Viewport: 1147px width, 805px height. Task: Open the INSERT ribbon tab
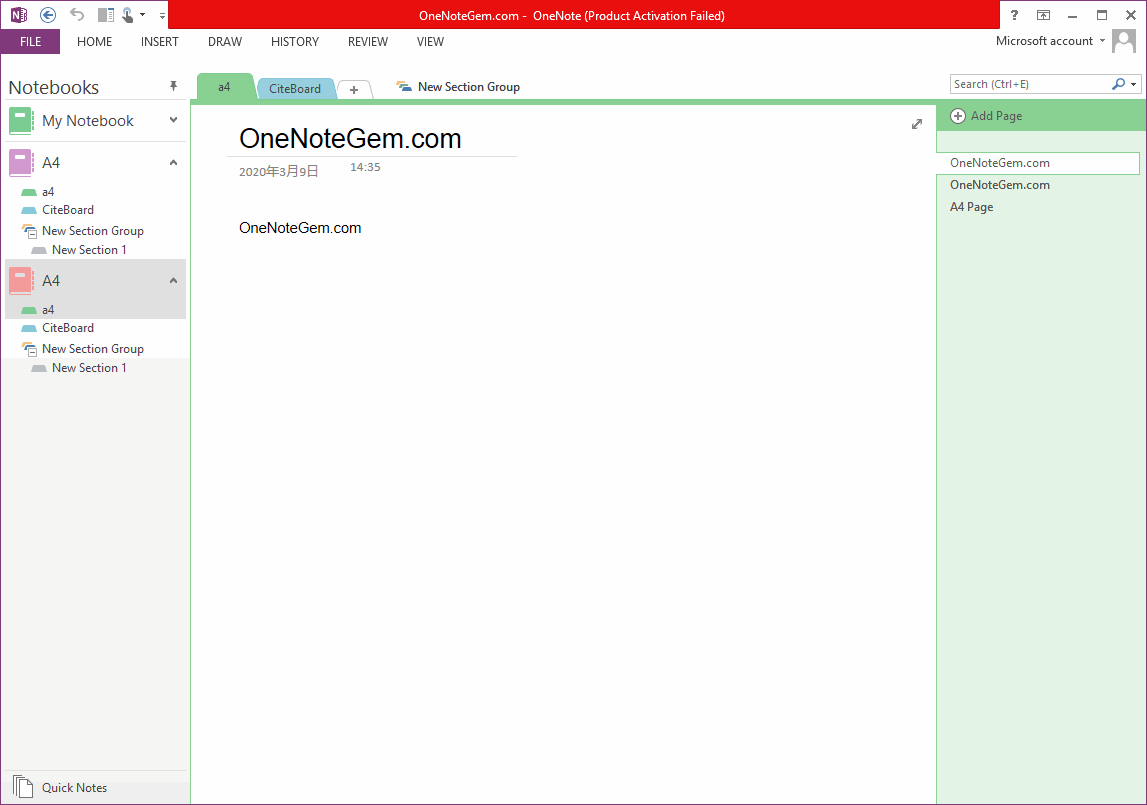159,42
